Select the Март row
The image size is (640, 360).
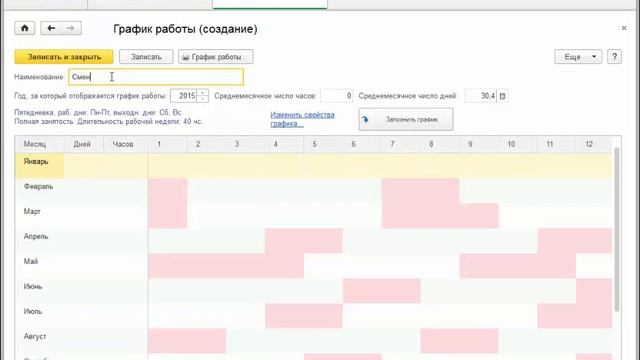(x=313, y=216)
